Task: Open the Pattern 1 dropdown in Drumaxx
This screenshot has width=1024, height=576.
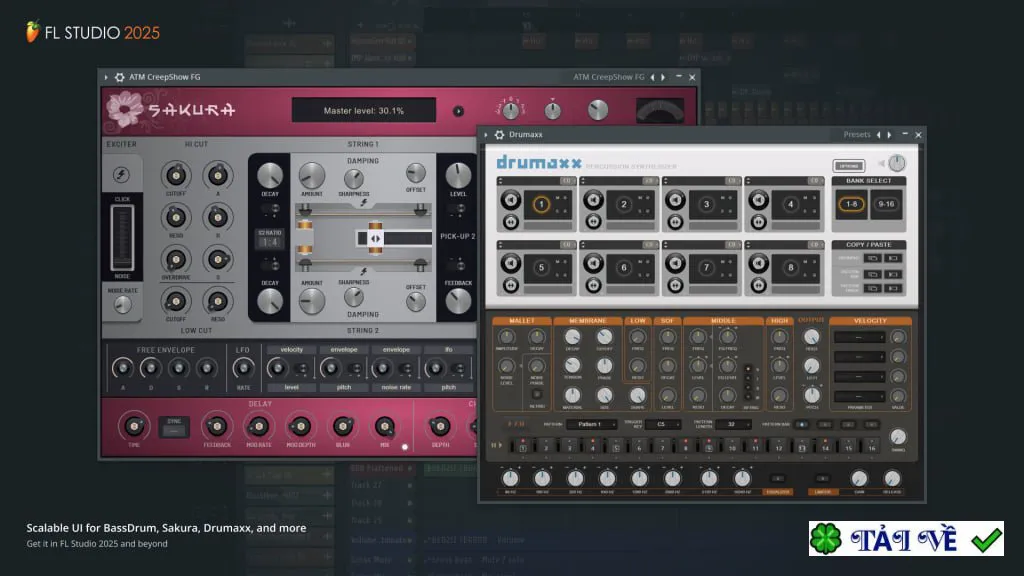Action: 592,424
